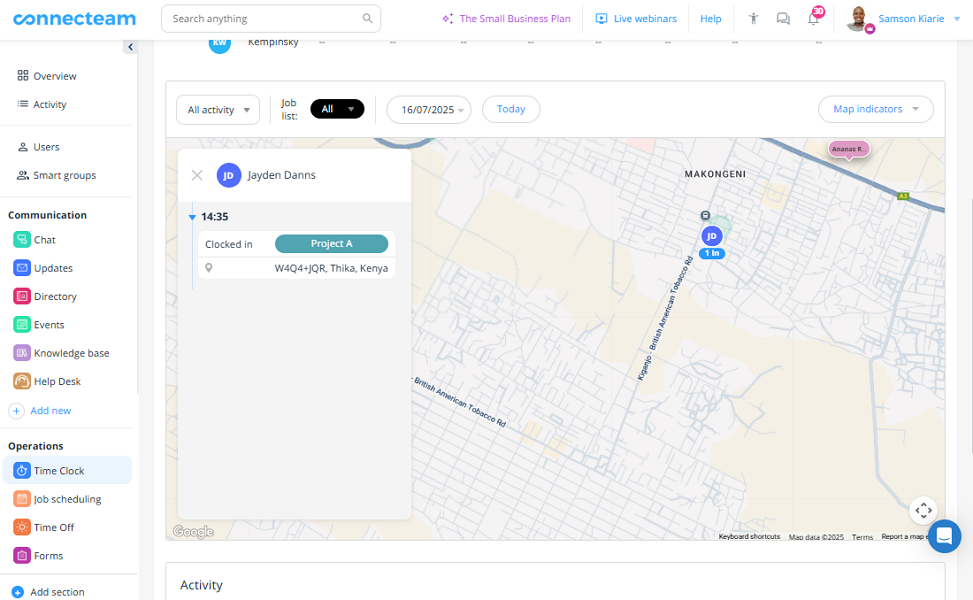
Task: Collapse the 14:35 clock-in entry
Action: coord(193,216)
